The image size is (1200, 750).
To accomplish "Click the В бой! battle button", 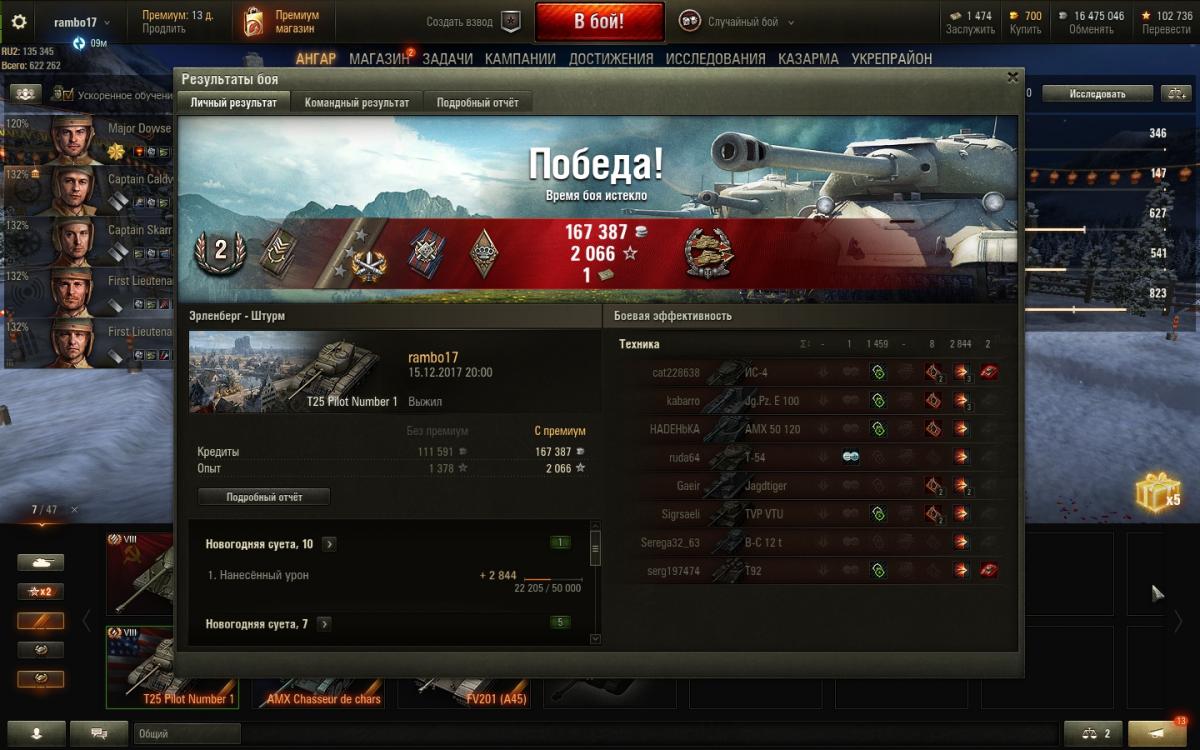I will (599, 21).
